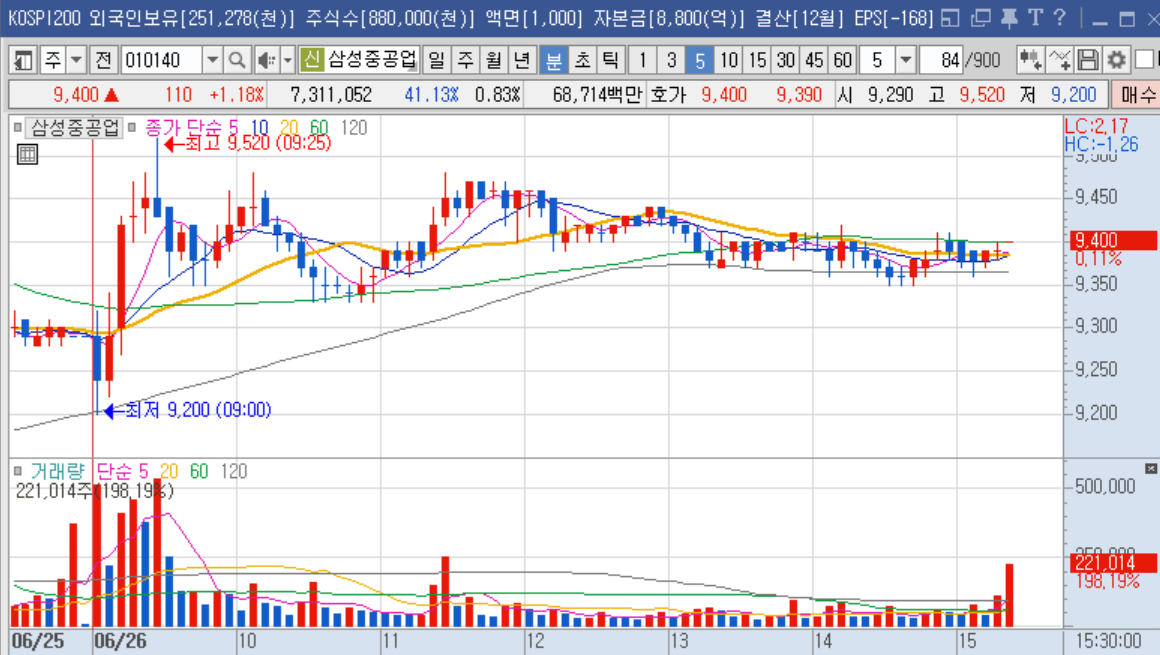
Task: Click the small square before 종가 단순 label
Action: 132,127
